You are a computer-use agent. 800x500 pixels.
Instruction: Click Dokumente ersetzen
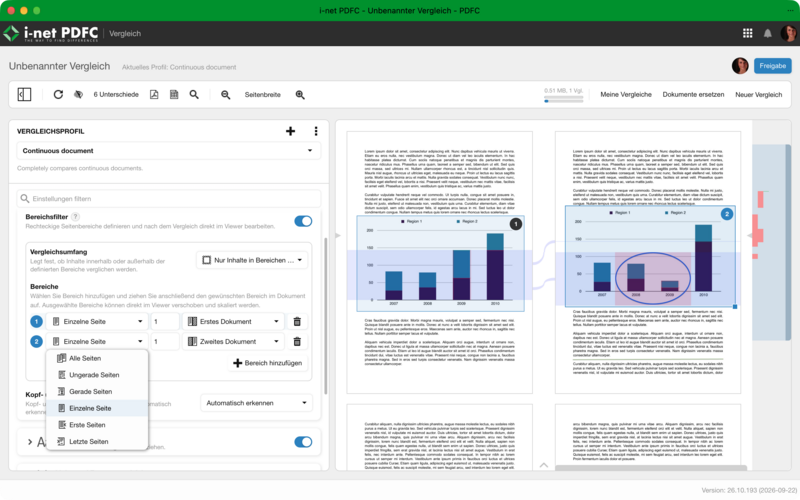[x=693, y=94]
